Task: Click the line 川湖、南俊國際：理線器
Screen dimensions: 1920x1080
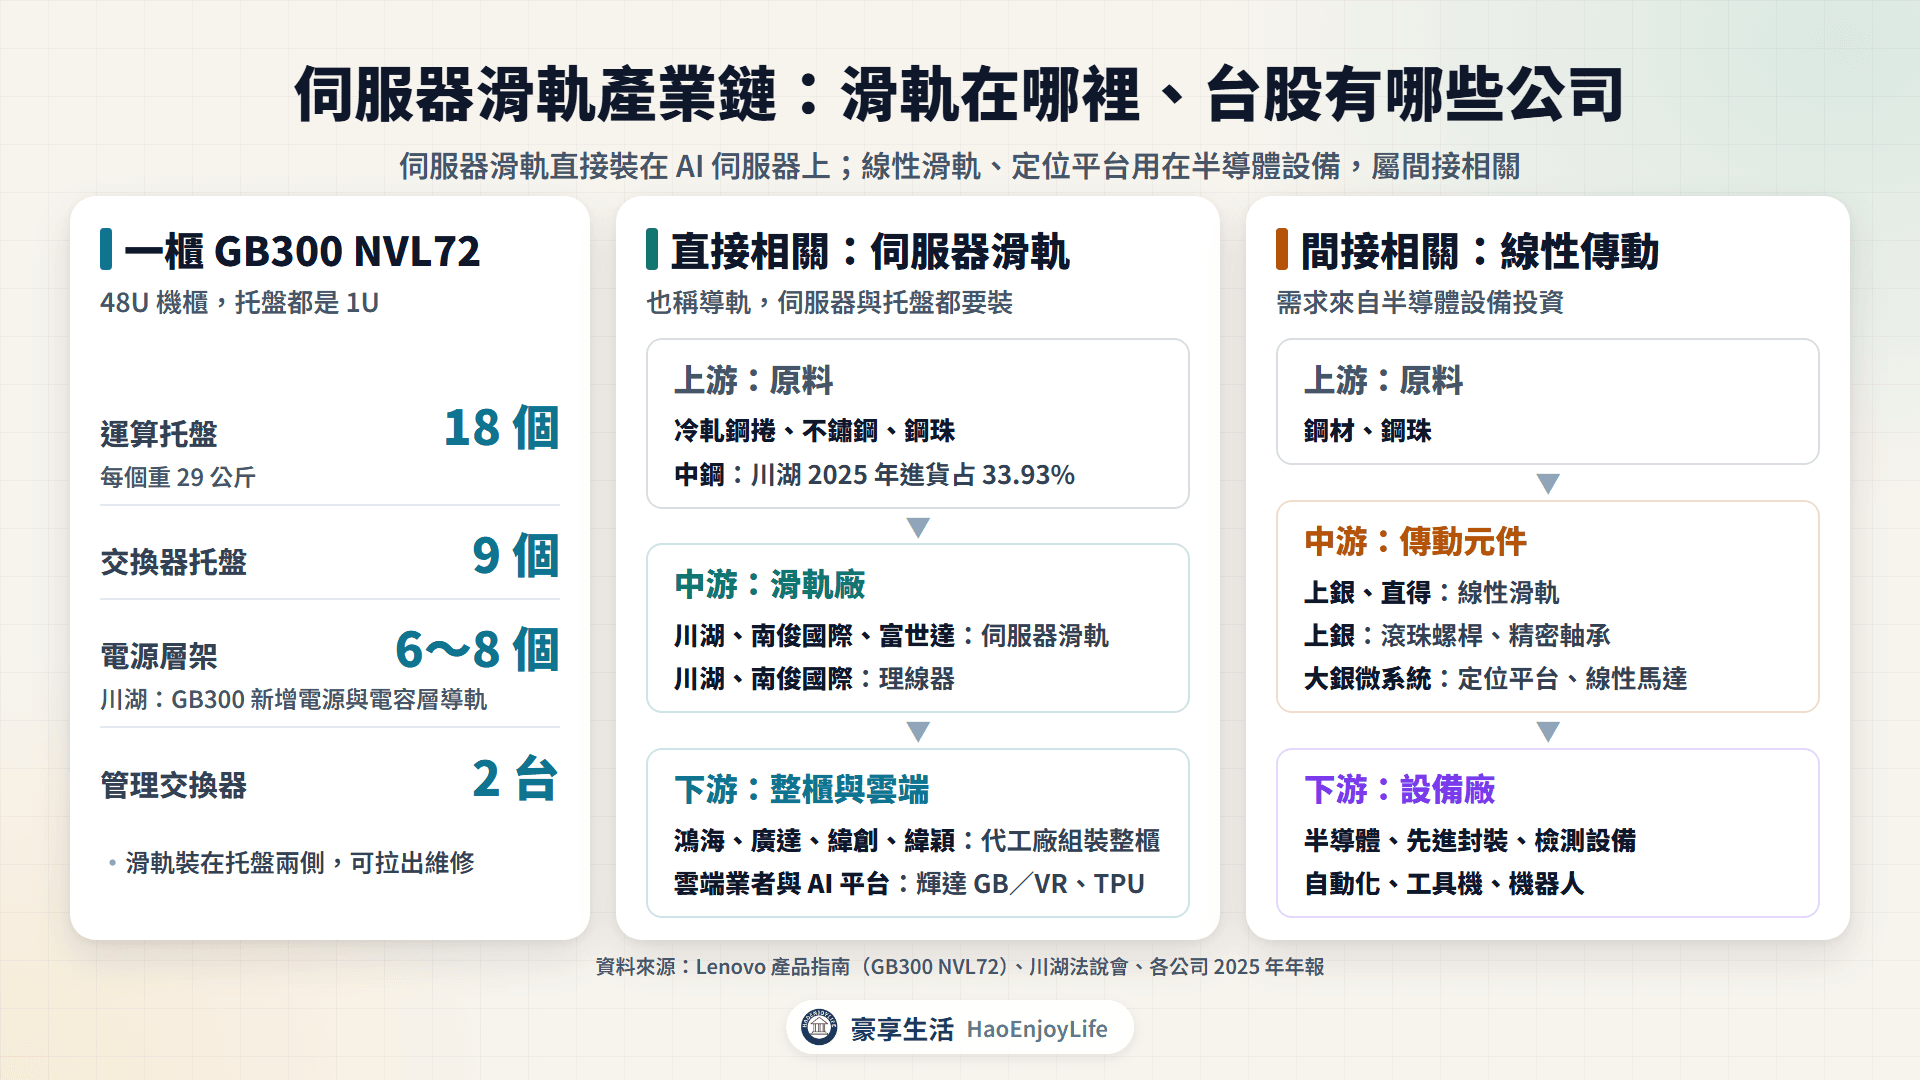Action: 814,678
